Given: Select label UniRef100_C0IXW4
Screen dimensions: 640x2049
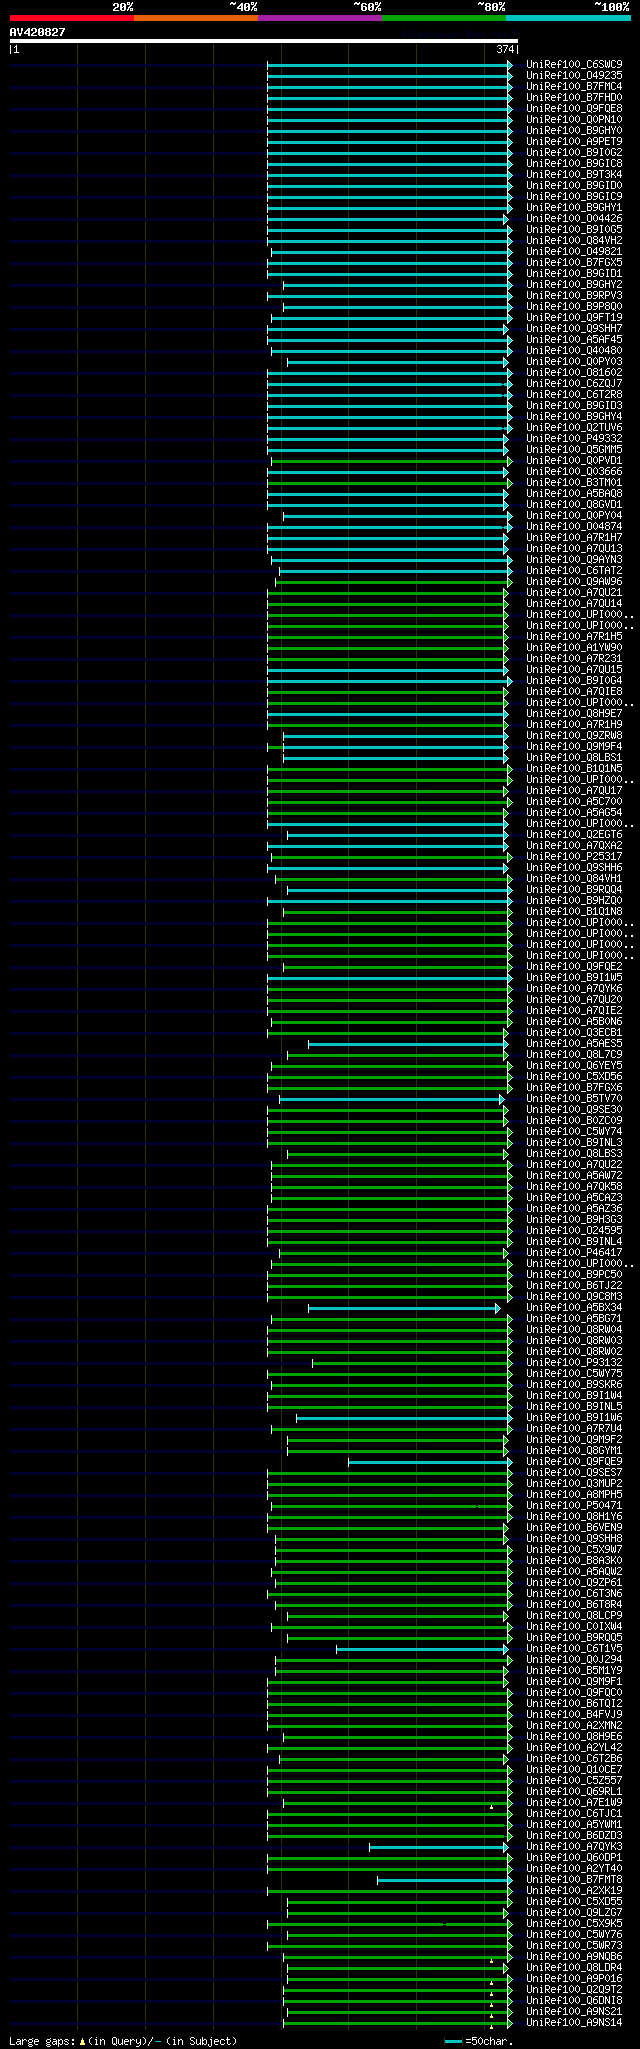Looking at the screenshot, I should [574, 1626].
